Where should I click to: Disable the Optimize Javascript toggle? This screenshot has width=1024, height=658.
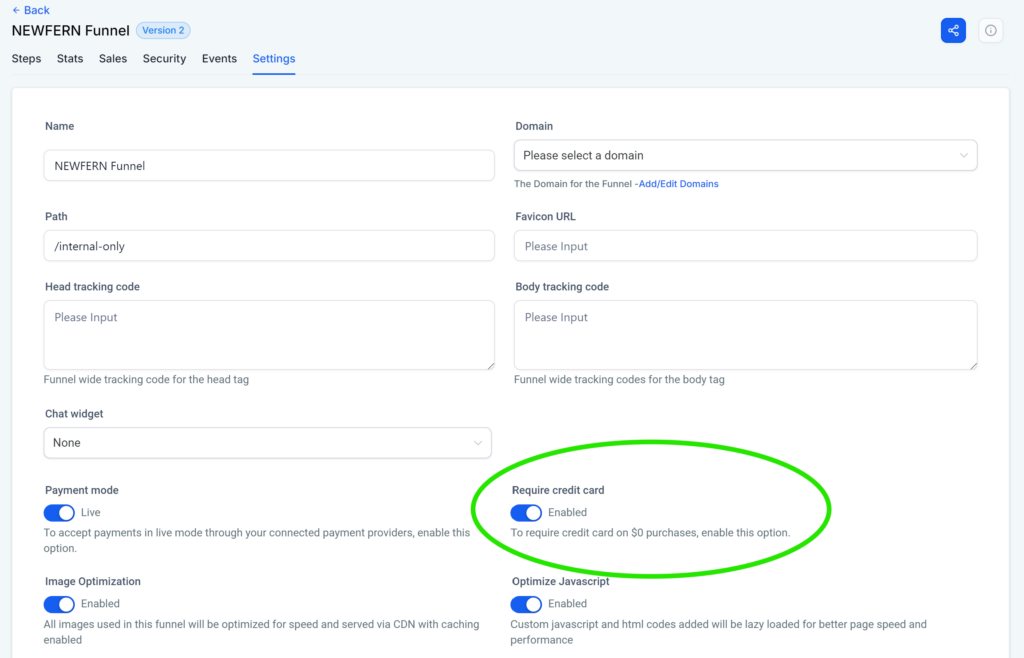[526, 604]
